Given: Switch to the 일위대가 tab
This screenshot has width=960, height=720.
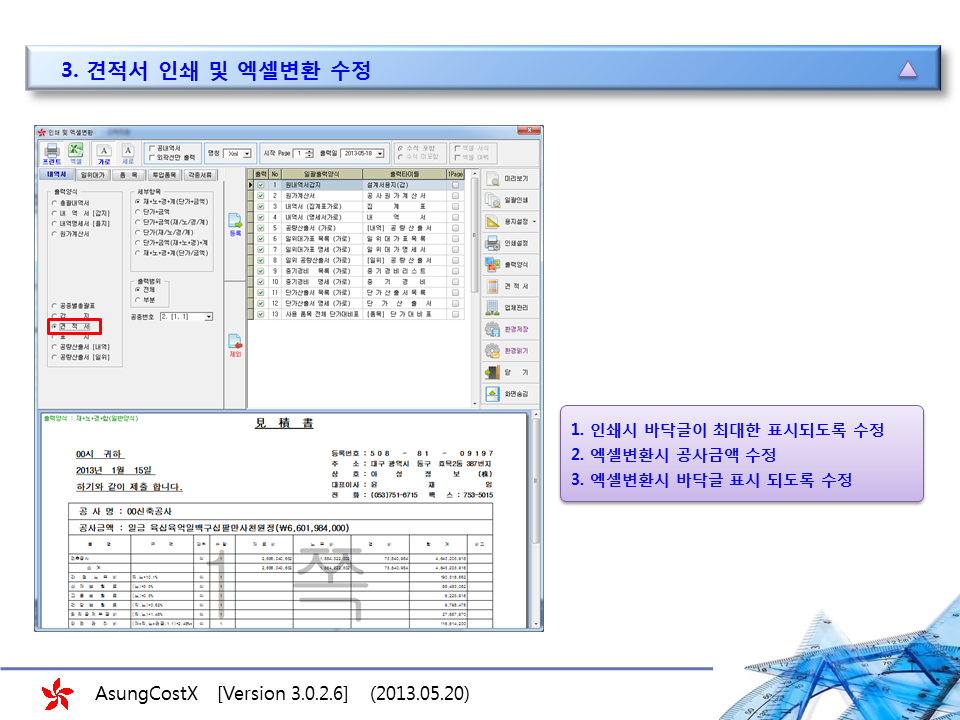Looking at the screenshot, I should (x=93, y=174).
